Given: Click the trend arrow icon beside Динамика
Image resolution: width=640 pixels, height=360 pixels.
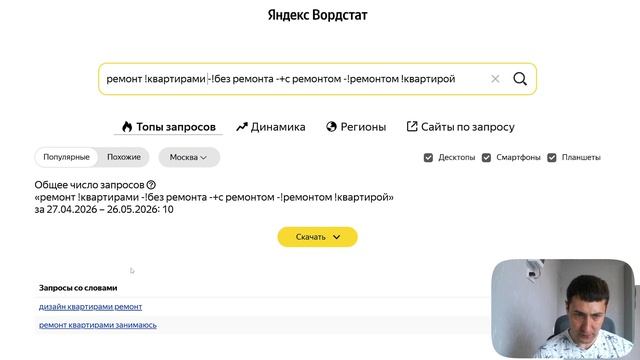Looking at the screenshot, I should [x=242, y=127].
